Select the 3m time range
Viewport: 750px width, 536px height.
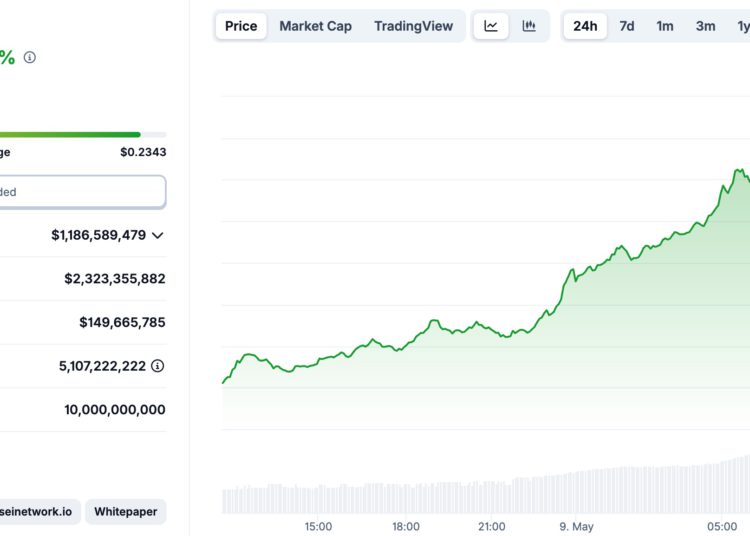pos(706,26)
